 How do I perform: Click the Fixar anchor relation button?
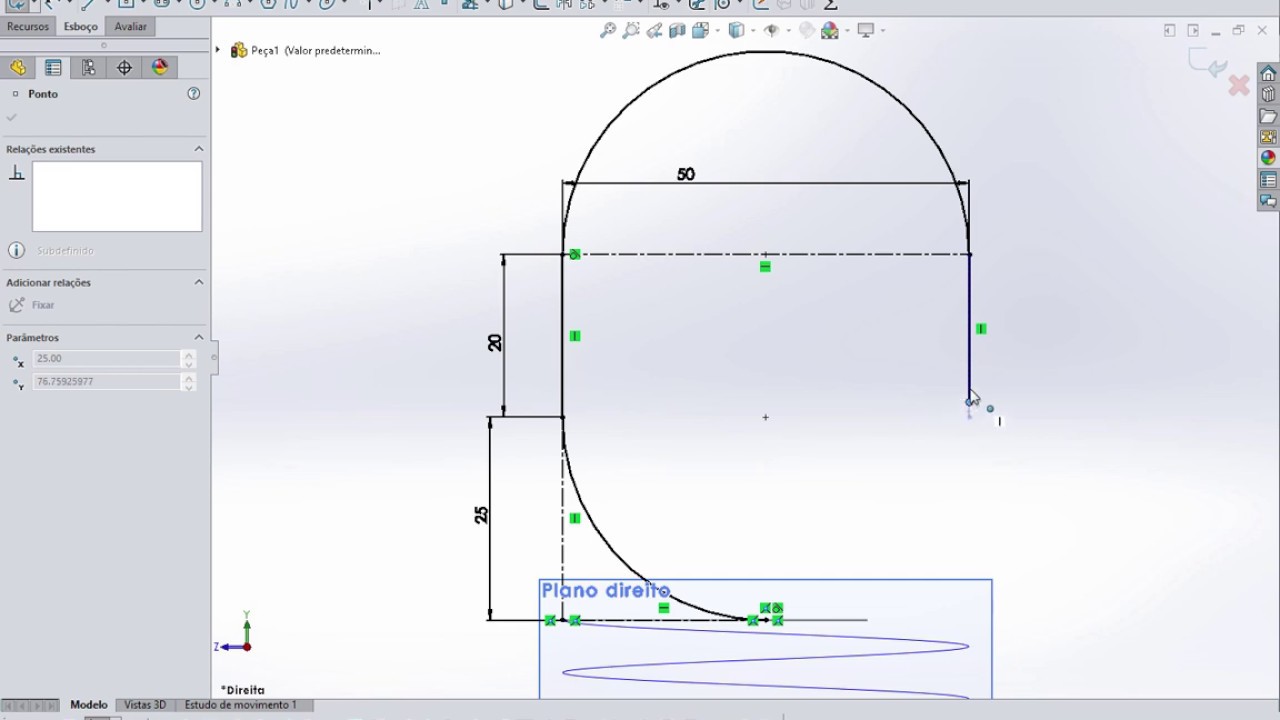tap(31, 305)
